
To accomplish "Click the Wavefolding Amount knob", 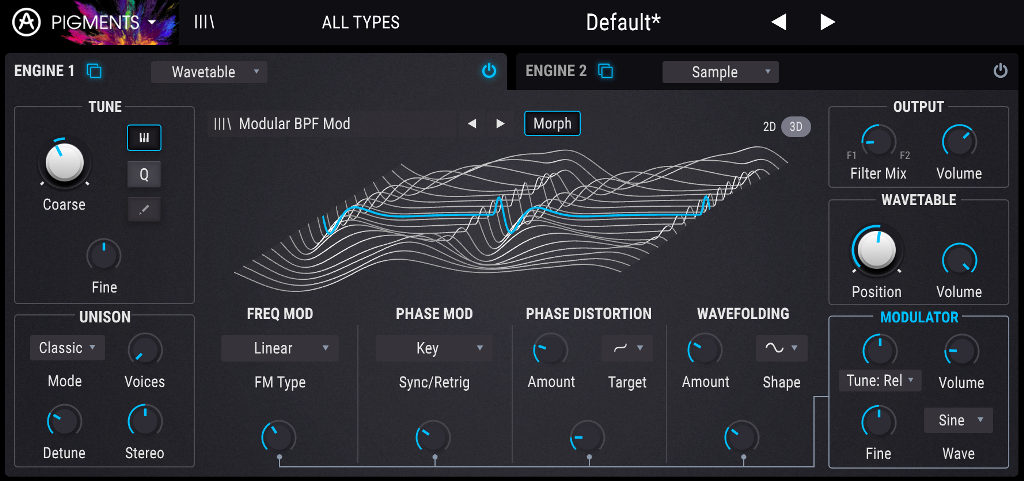I will coord(705,349).
